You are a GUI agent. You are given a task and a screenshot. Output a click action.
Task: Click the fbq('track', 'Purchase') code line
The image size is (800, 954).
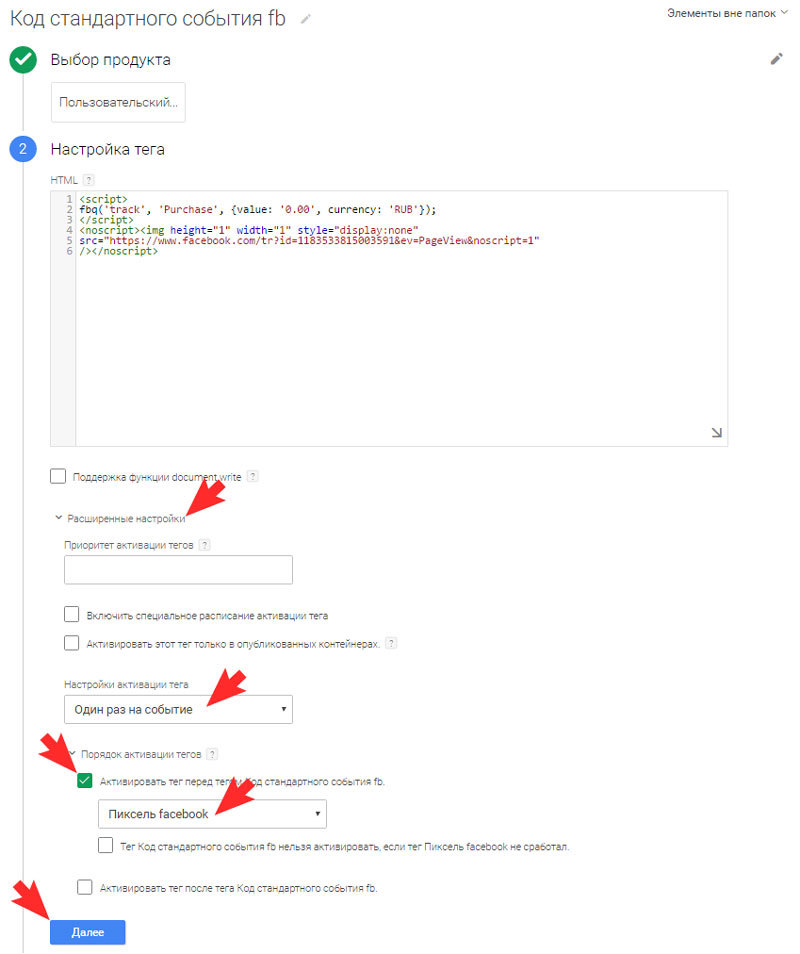[x=258, y=209]
